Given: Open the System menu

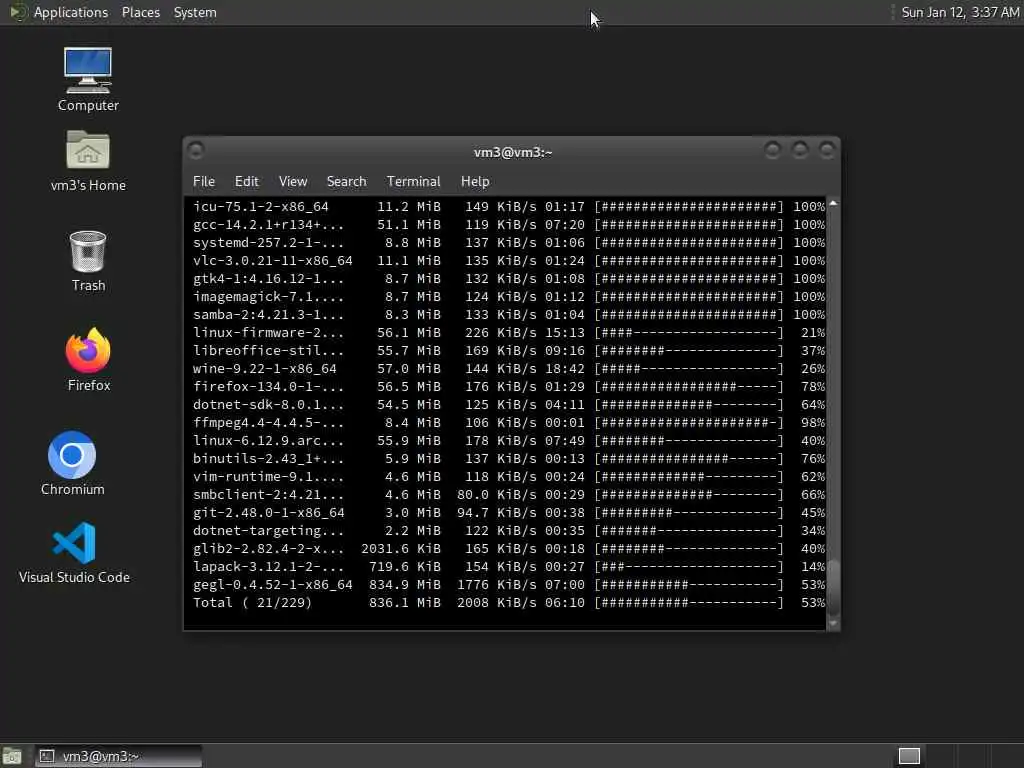Looking at the screenshot, I should pyautogui.click(x=195, y=12).
